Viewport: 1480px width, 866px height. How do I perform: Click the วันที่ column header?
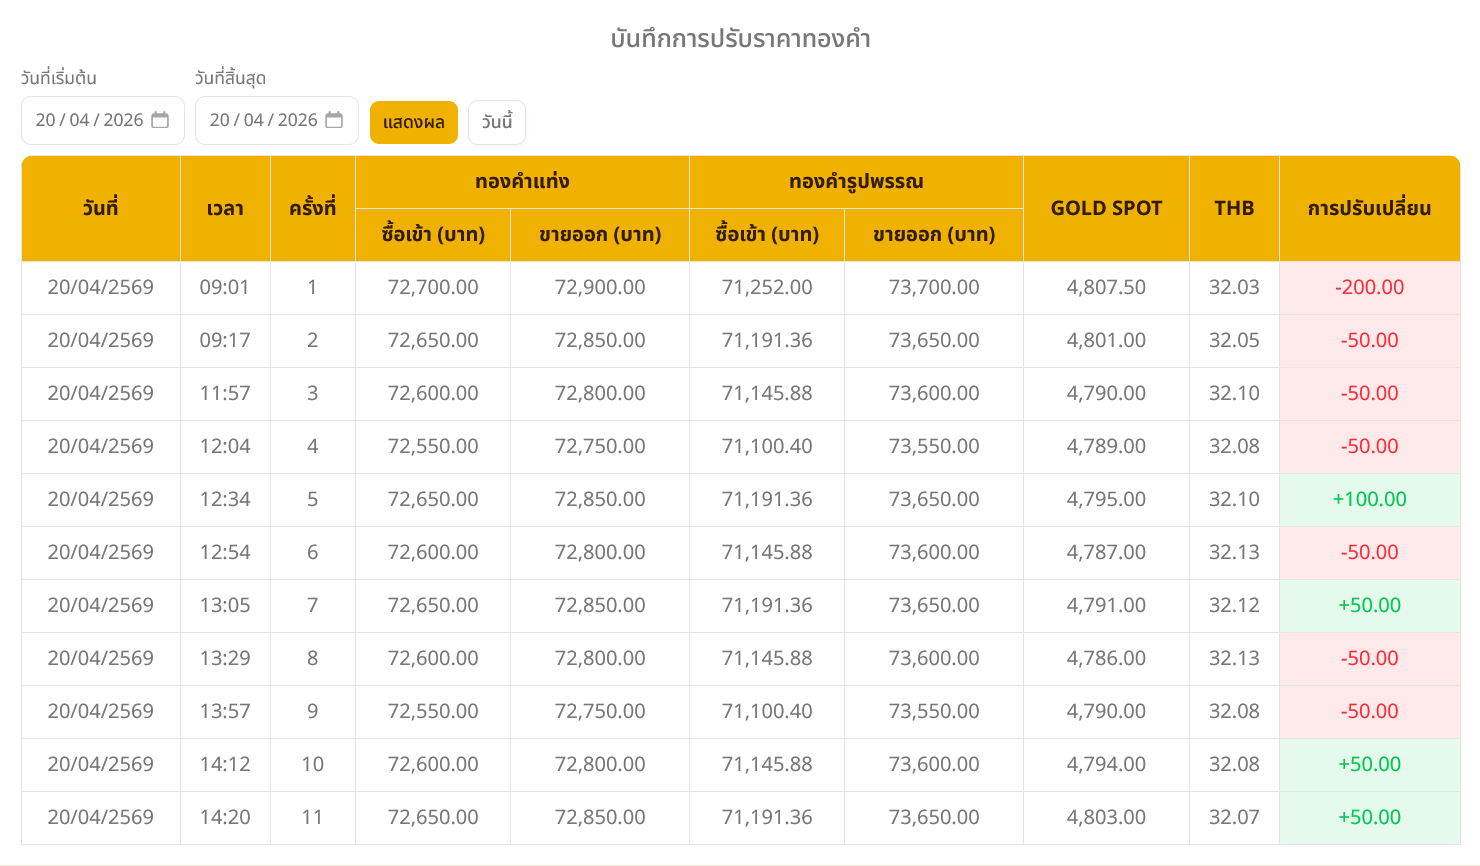pos(101,208)
